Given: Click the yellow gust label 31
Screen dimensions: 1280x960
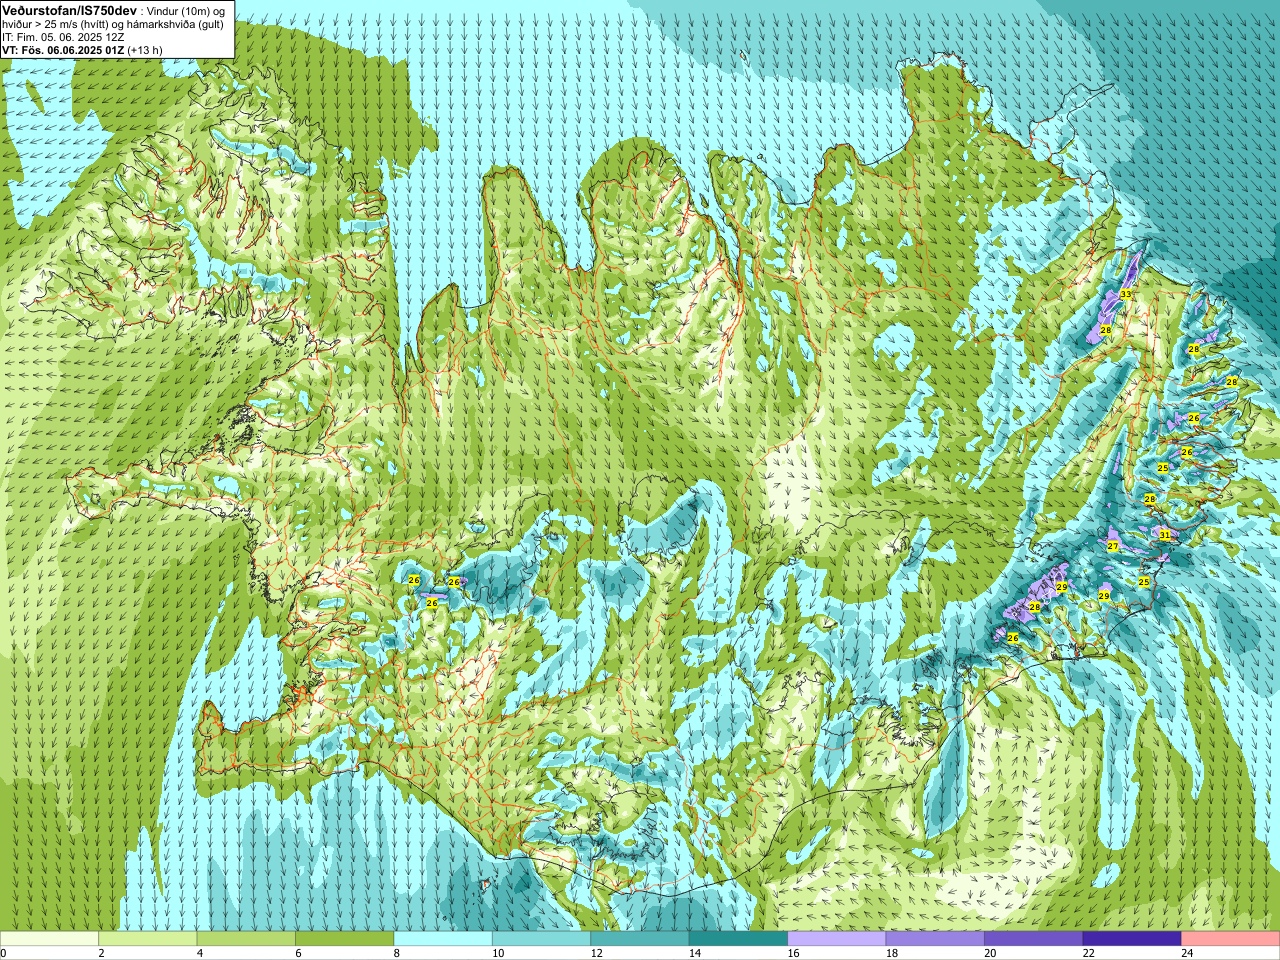Looking at the screenshot, I should point(1165,535).
